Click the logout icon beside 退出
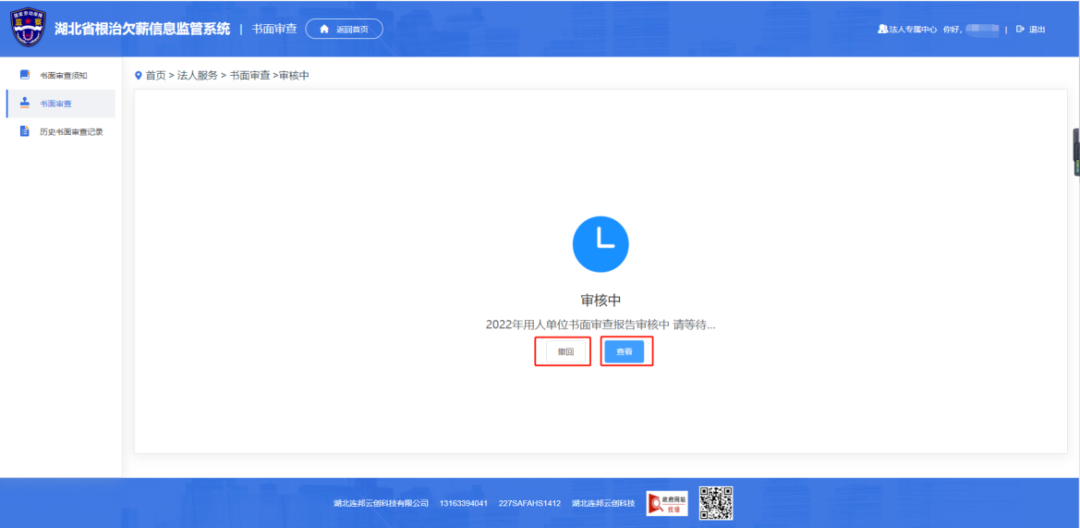1080x528 pixels. [1019, 29]
